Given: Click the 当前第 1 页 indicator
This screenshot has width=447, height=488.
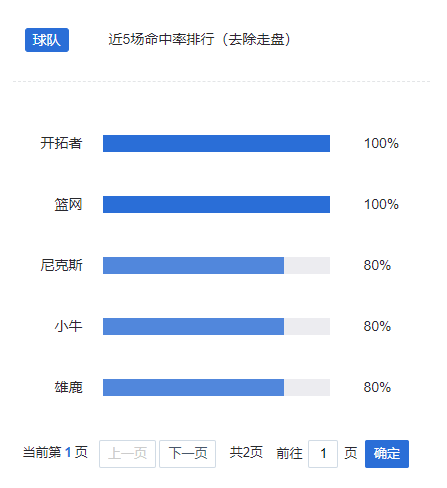Looking at the screenshot, I should [x=55, y=453].
